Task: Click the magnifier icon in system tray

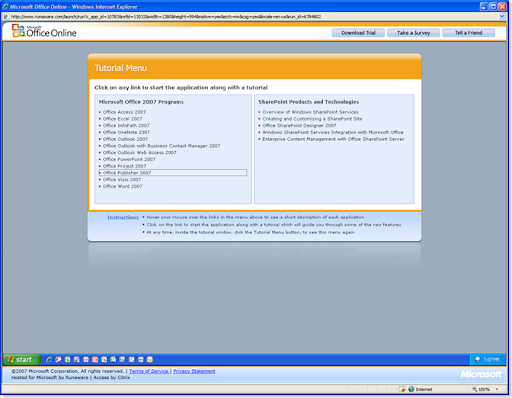Action: (x=477, y=359)
